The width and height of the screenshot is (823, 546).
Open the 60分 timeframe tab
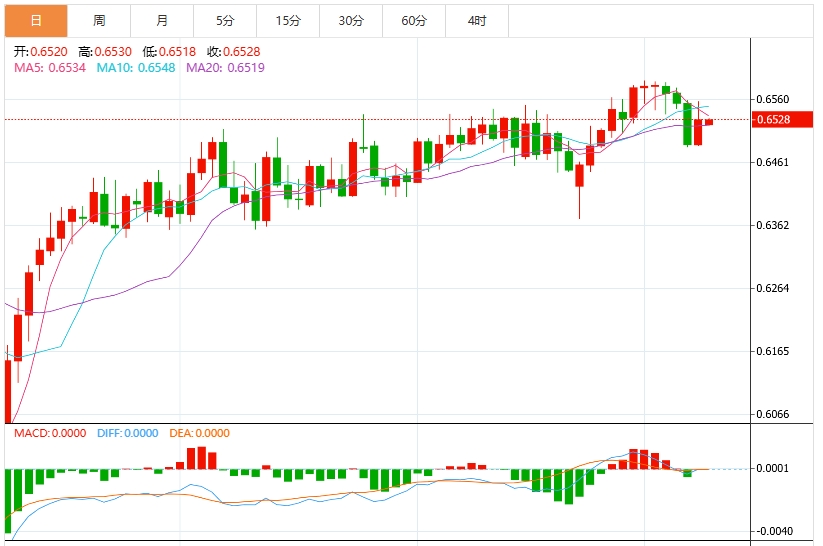[414, 21]
